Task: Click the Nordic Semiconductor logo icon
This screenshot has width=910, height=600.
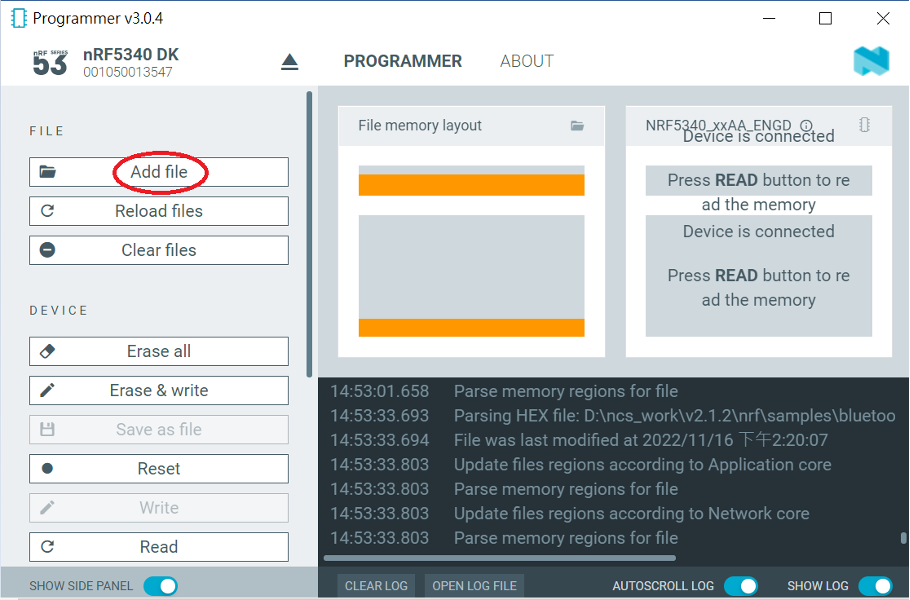Action: click(x=870, y=62)
